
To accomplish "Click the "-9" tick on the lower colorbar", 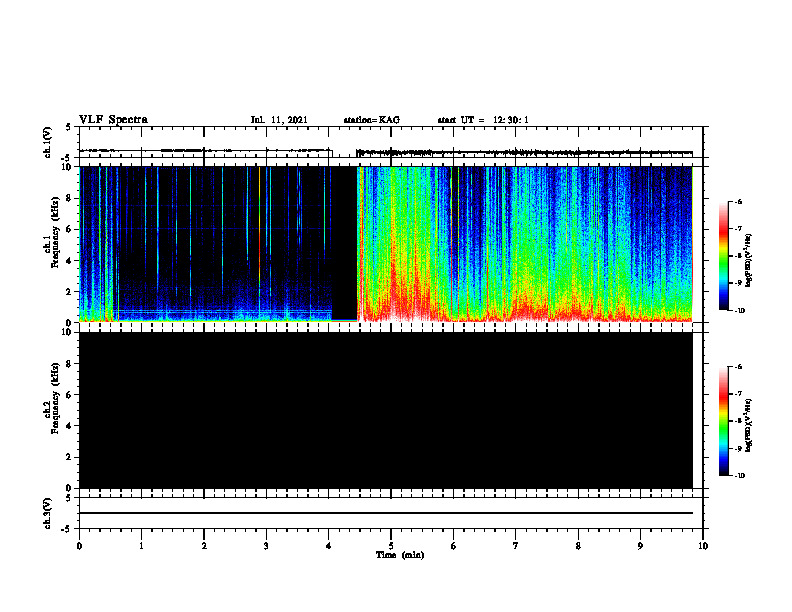I will [738, 448].
